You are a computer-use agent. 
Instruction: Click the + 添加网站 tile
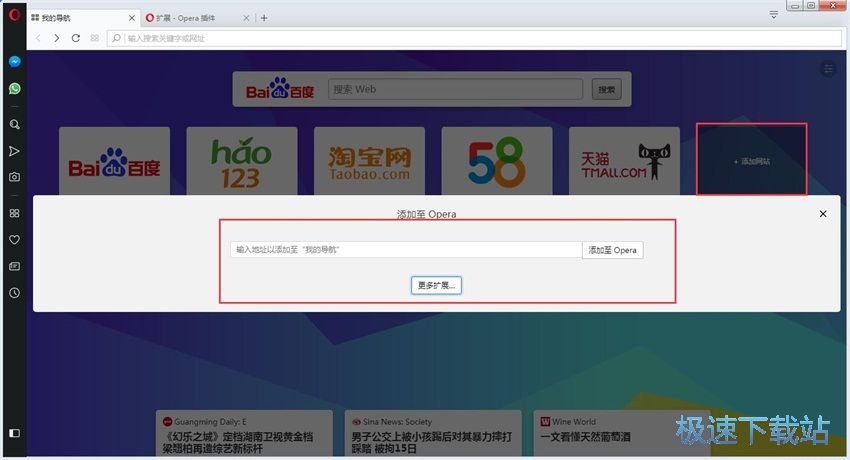[x=752, y=159]
